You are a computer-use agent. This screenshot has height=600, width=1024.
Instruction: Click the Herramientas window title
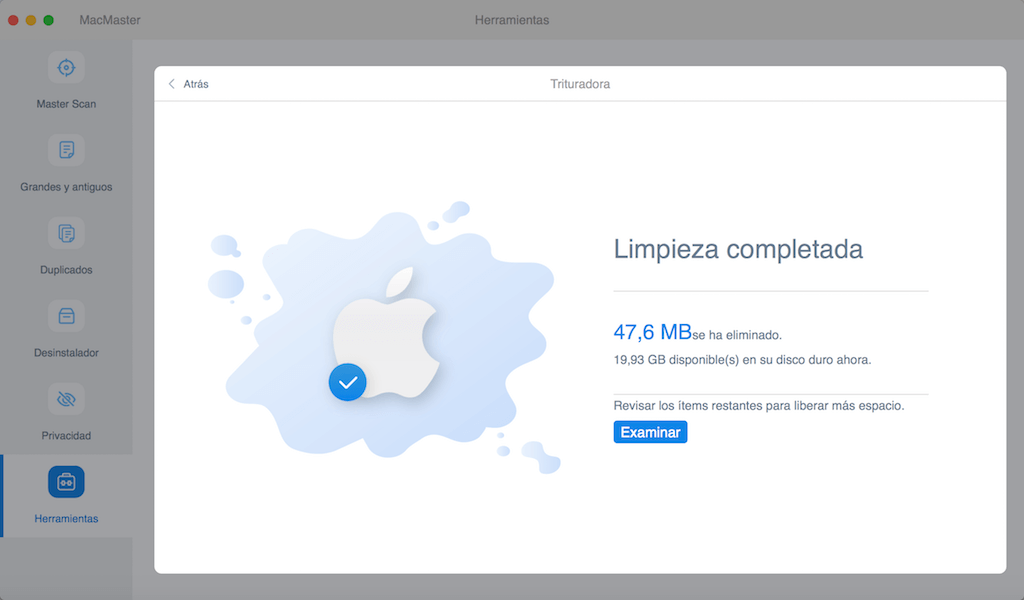(x=512, y=20)
